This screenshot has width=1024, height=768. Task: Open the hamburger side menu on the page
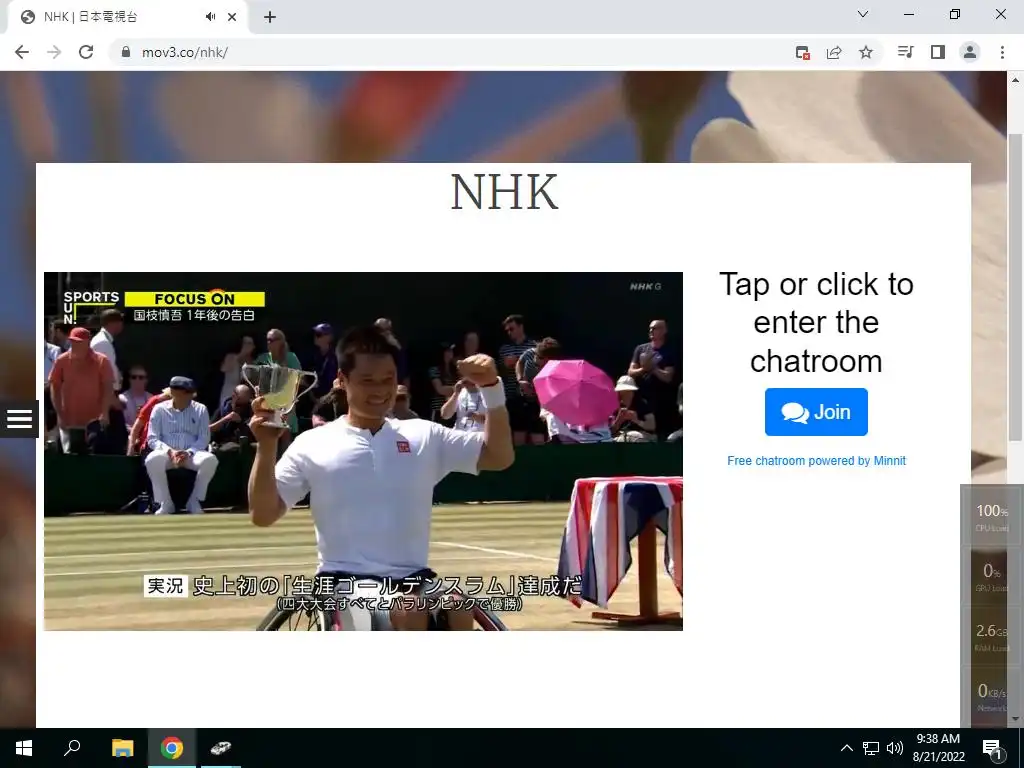click(x=19, y=419)
